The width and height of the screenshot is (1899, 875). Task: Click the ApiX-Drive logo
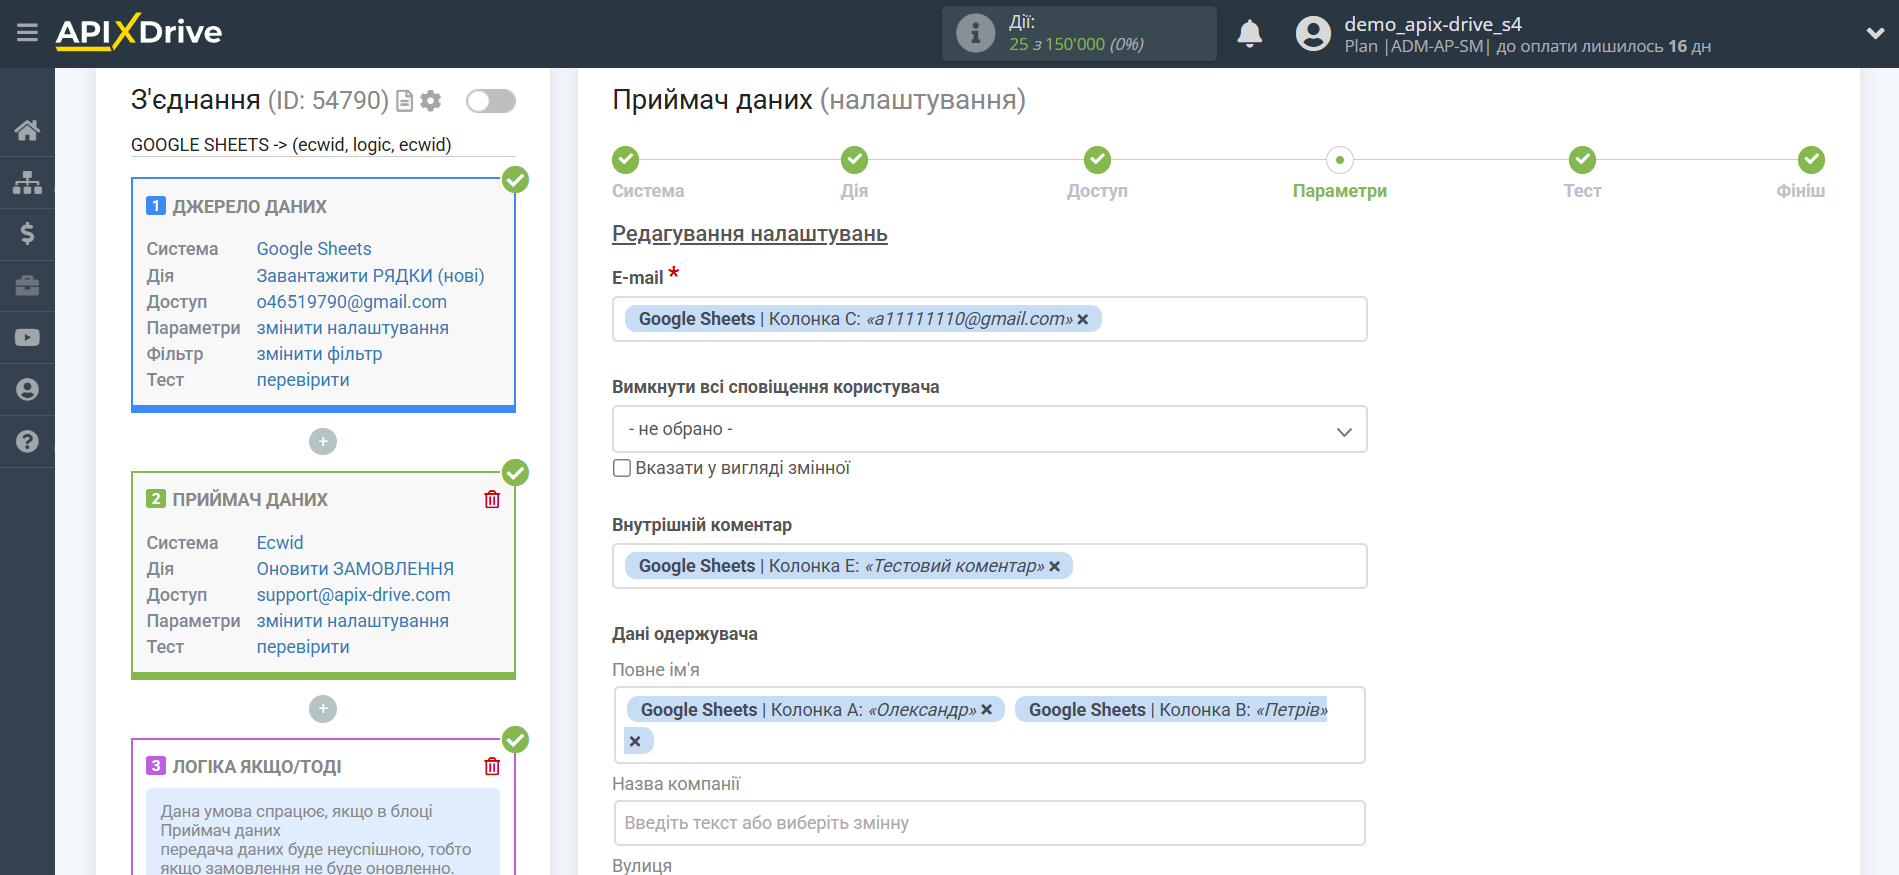(x=139, y=32)
